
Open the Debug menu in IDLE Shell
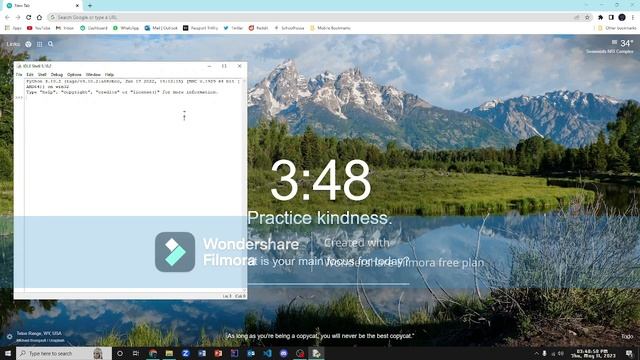point(57,75)
